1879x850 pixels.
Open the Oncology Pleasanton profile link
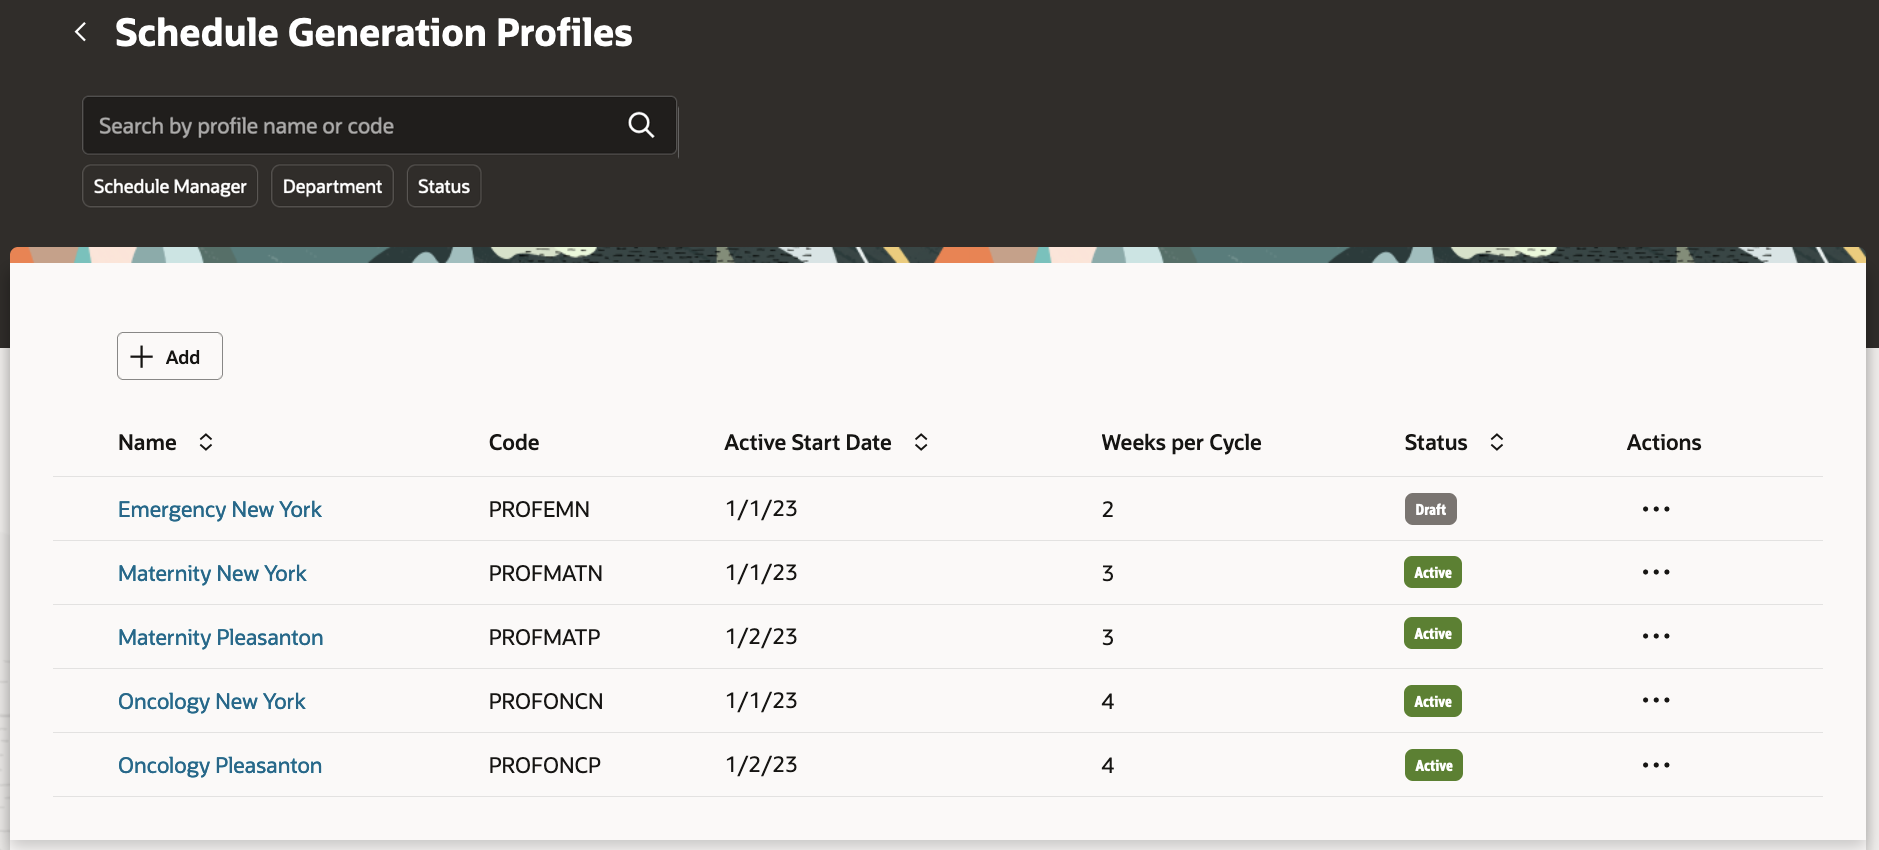[x=220, y=766]
